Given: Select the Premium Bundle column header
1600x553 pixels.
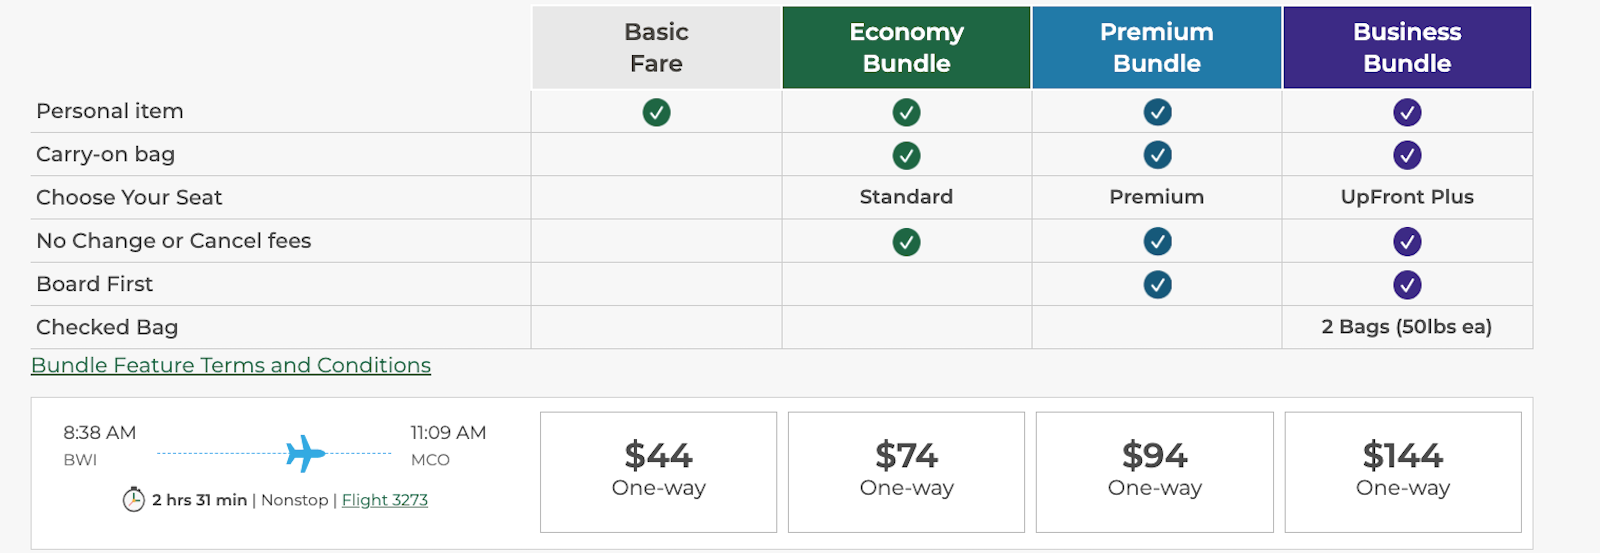Looking at the screenshot, I should click(x=1157, y=47).
